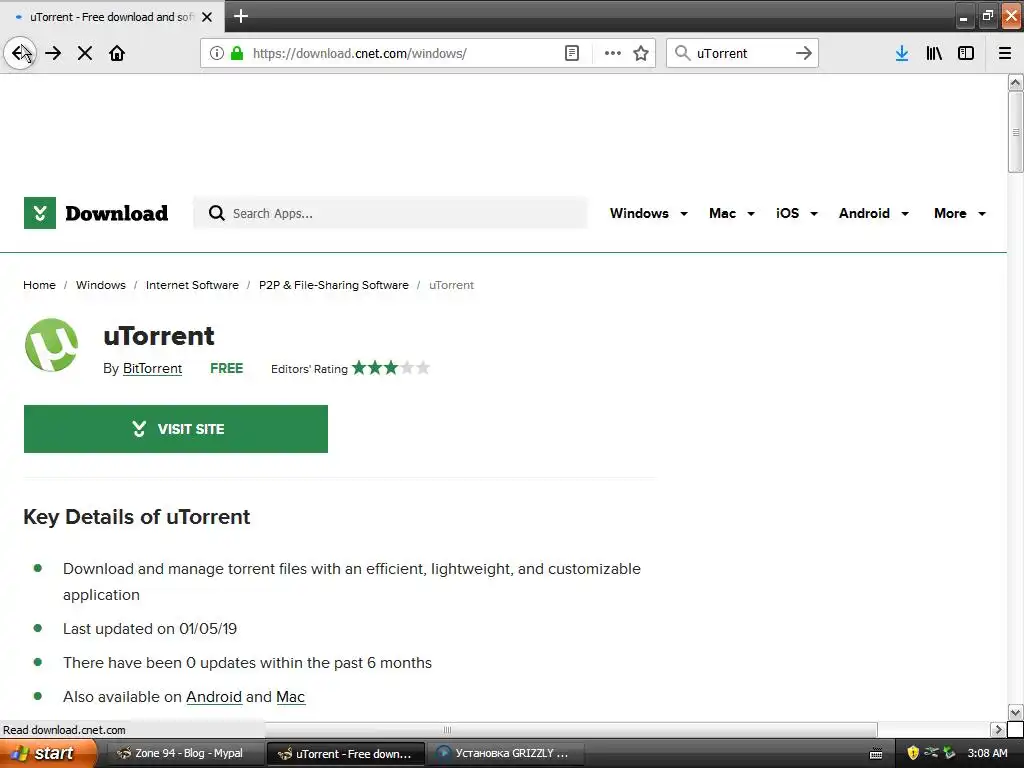Switch to Установка GRIZZLY taskbar window
Image resolution: width=1024 pixels, height=768 pixels.
(x=506, y=753)
